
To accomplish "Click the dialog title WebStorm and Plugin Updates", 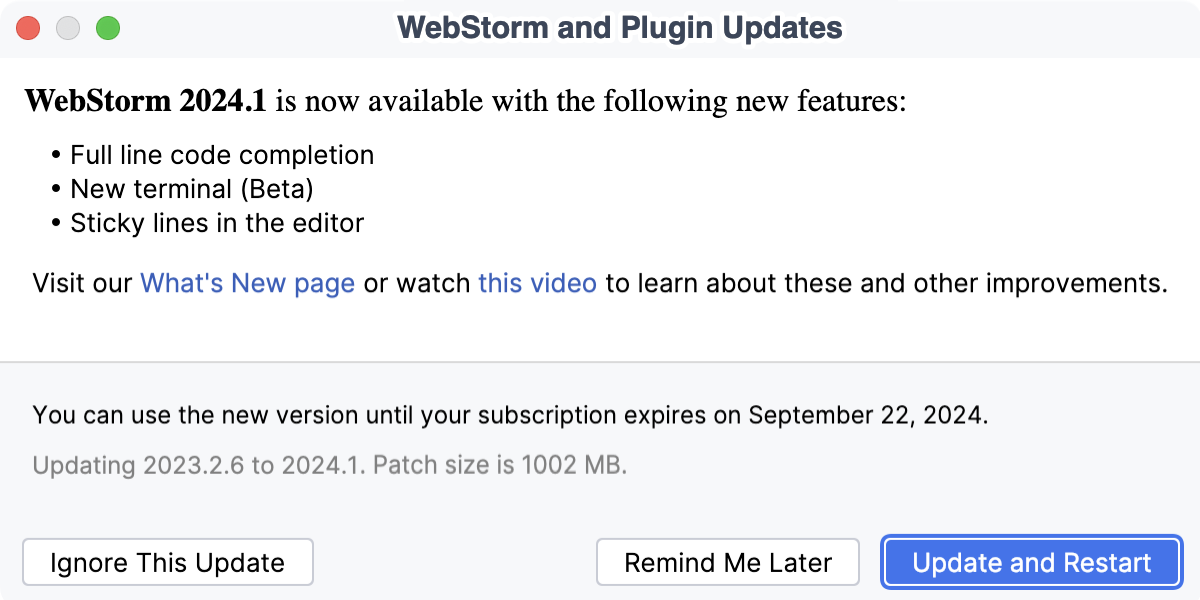I will pyautogui.click(x=620, y=27).
